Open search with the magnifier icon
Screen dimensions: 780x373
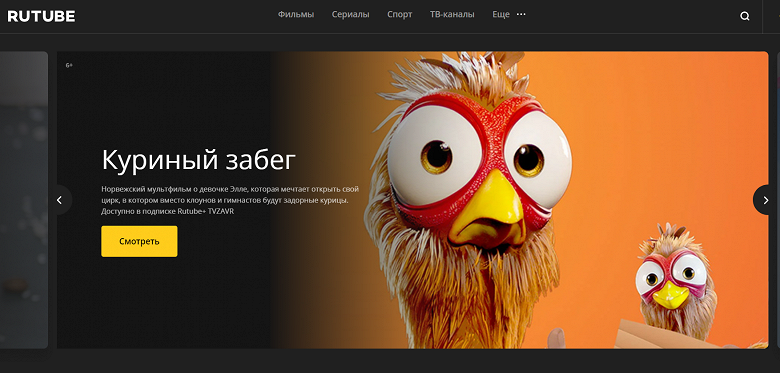click(745, 16)
